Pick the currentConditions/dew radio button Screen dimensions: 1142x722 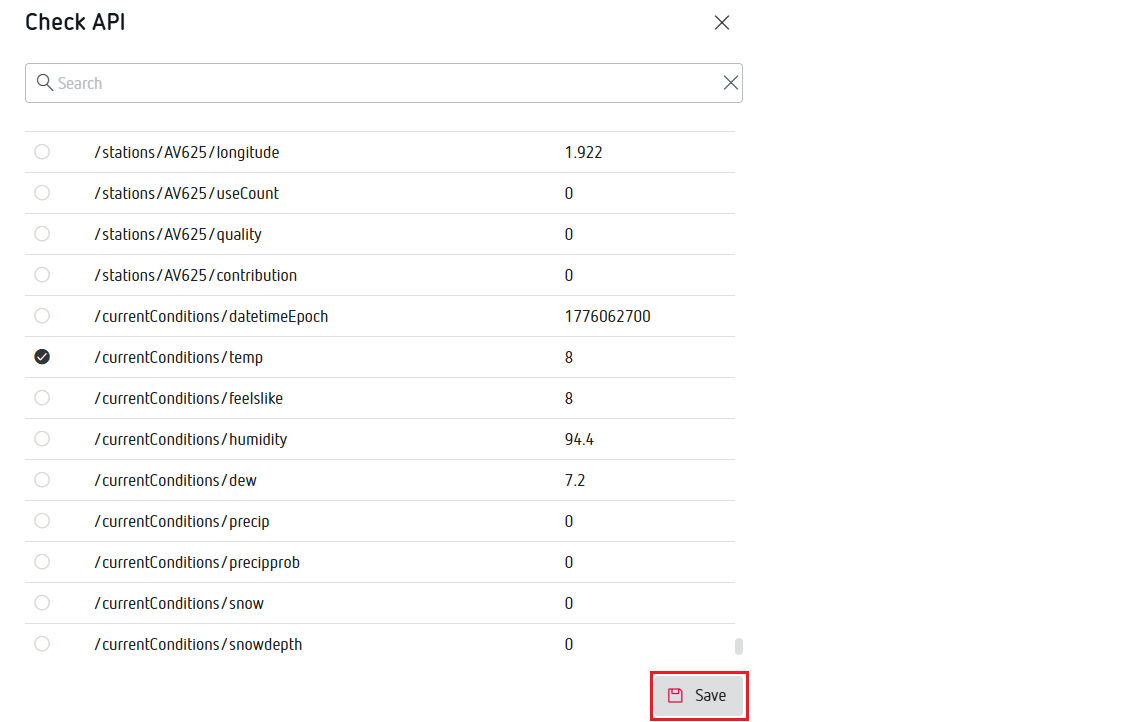tap(42, 480)
